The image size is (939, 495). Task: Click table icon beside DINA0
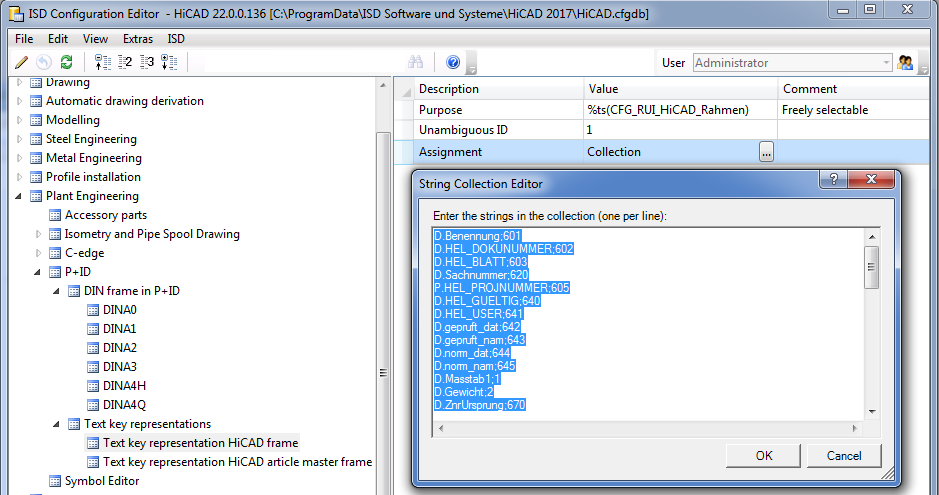(x=93, y=310)
